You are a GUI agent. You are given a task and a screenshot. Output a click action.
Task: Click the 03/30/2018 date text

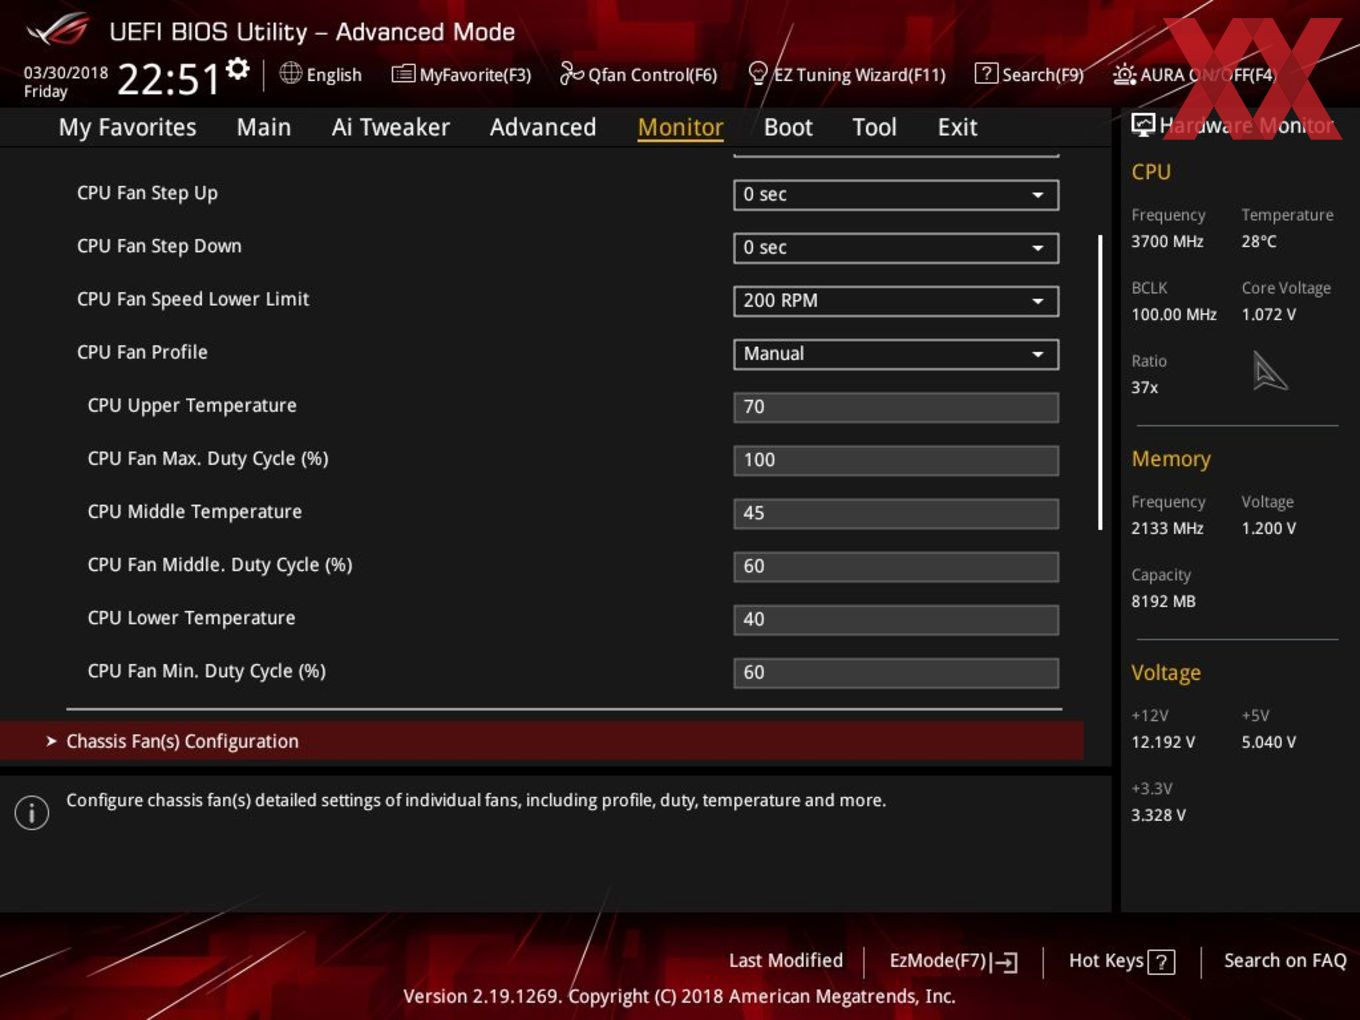pyautogui.click(x=66, y=73)
